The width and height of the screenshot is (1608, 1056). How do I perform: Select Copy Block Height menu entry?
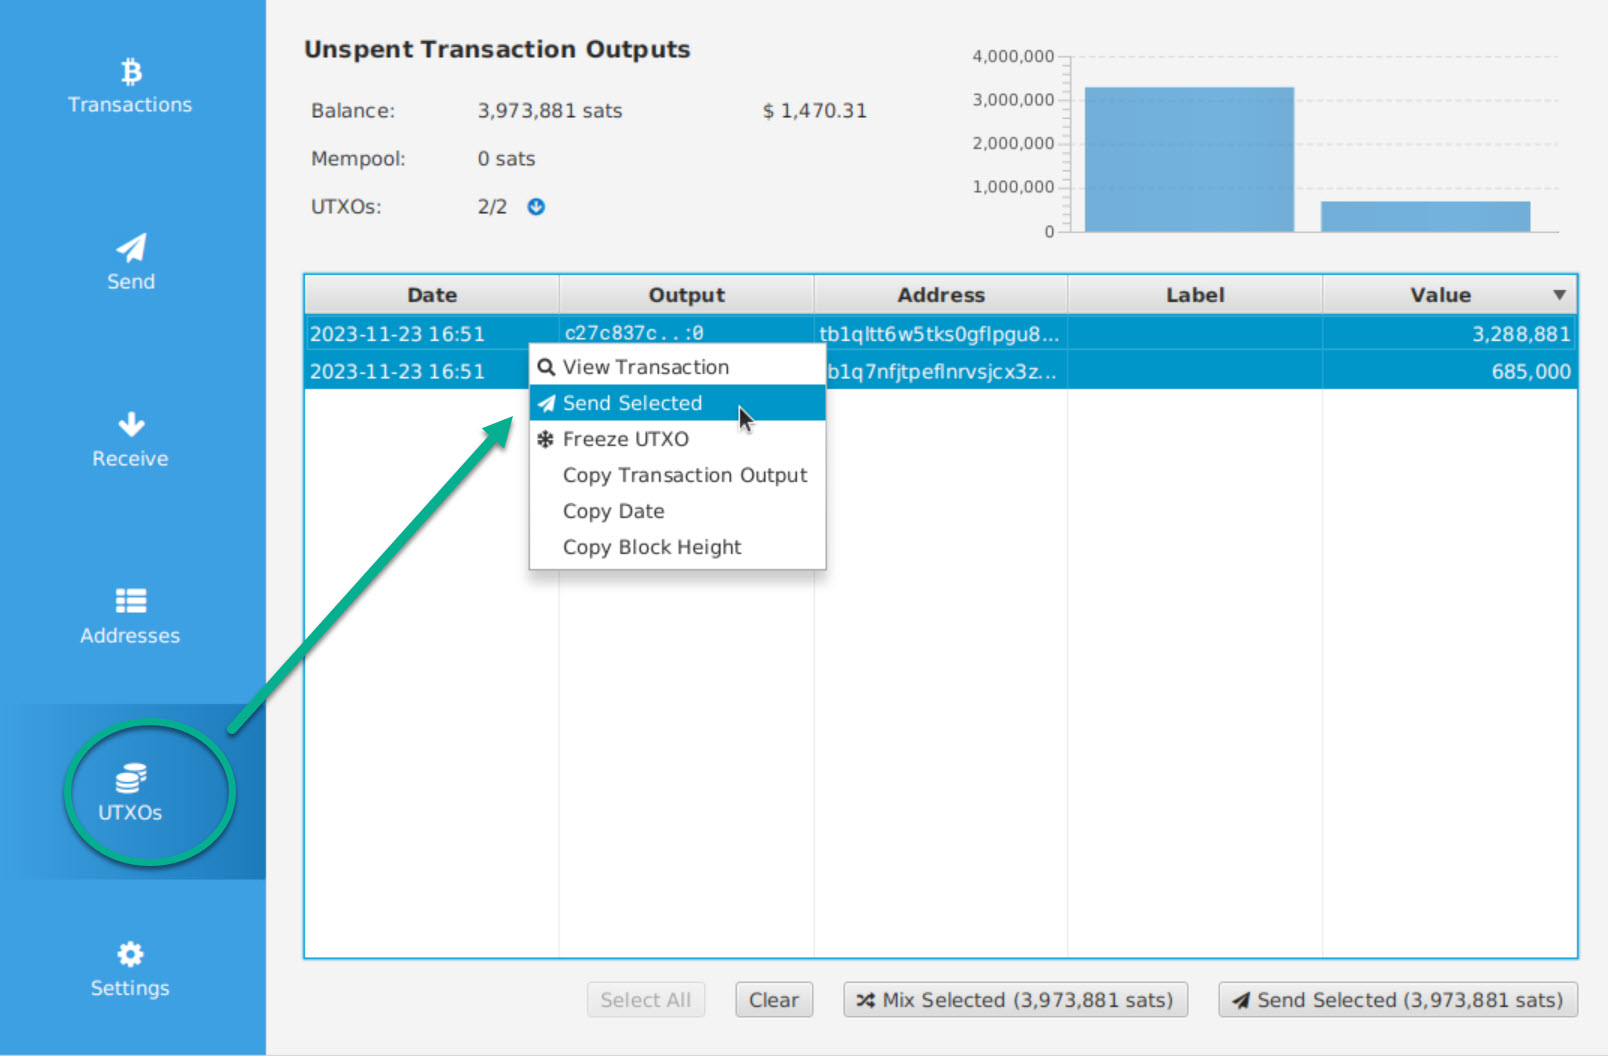[652, 547]
